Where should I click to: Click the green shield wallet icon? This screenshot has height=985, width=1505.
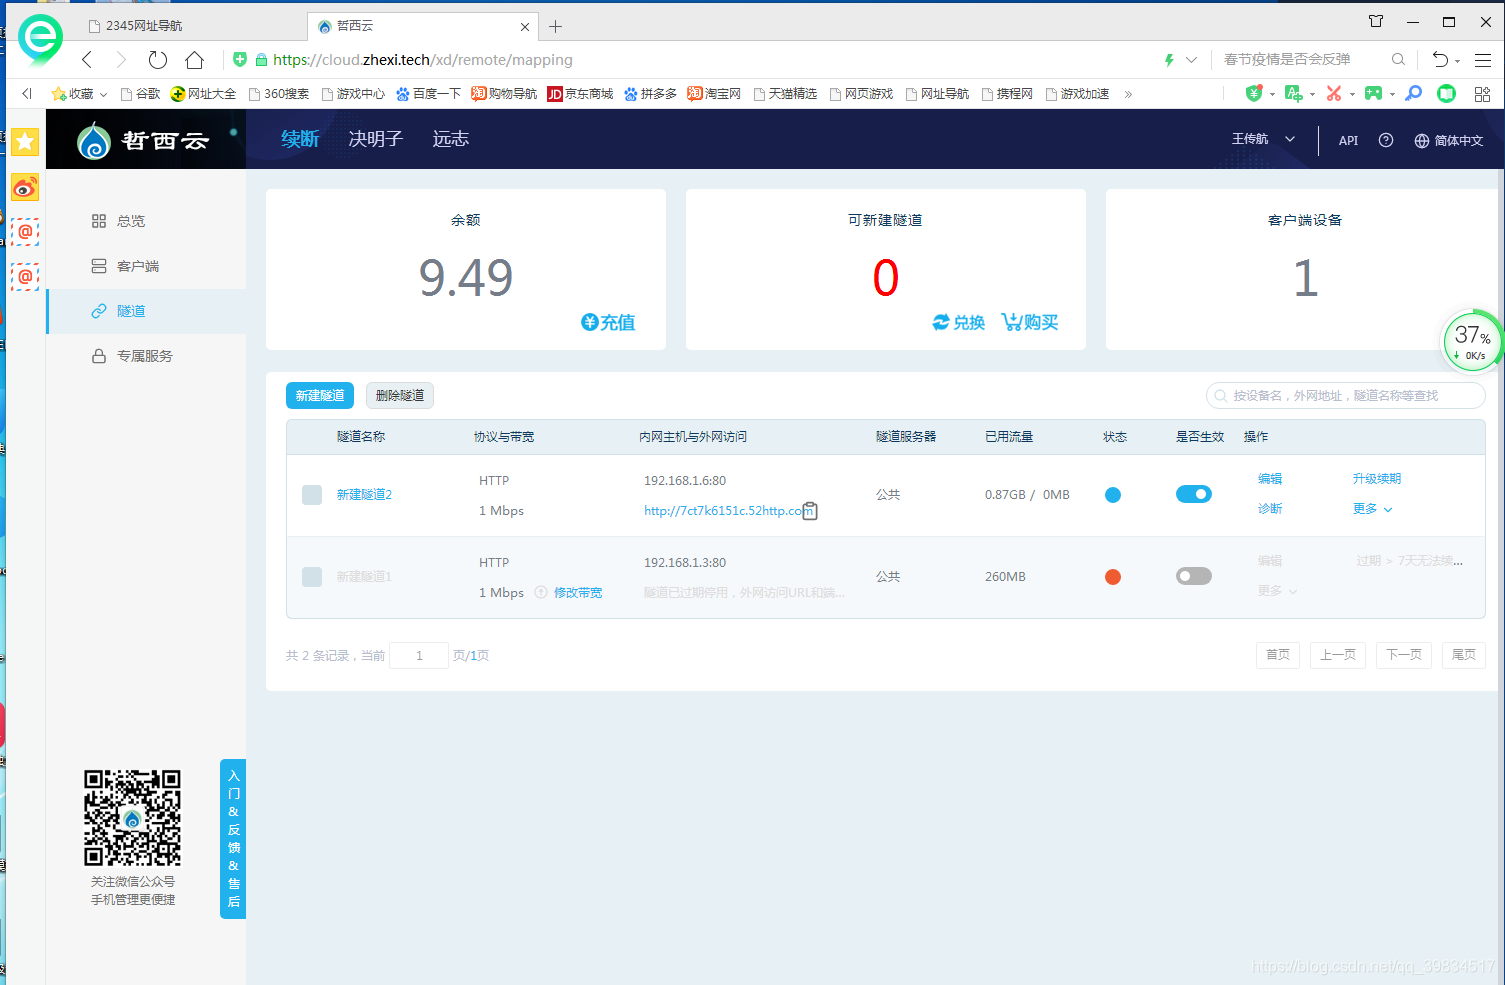tap(1254, 93)
